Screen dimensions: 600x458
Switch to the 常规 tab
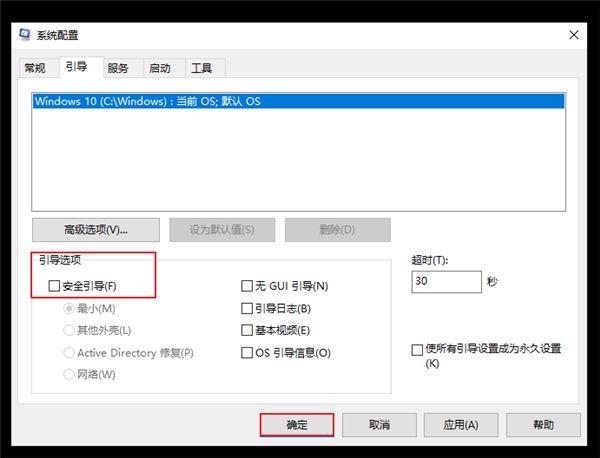coord(35,68)
